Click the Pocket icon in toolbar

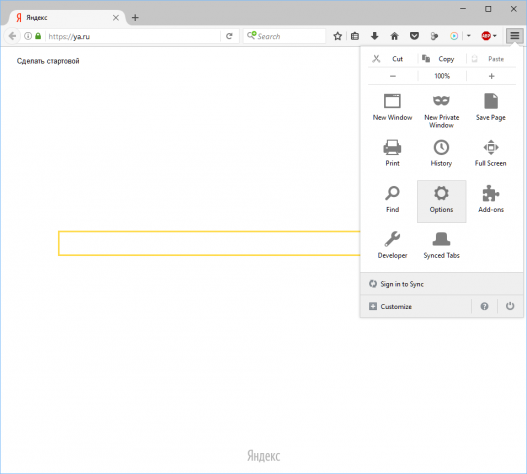[x=414, y=36]
